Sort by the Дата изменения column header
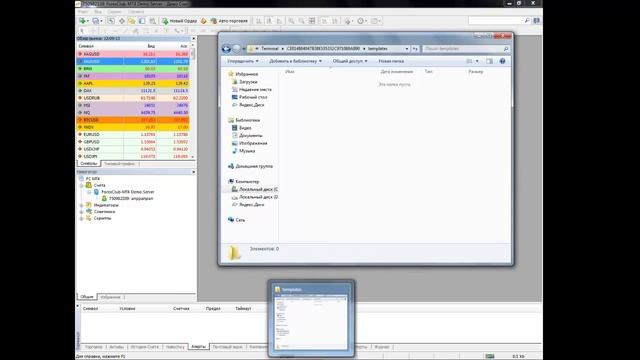The width and height of the screenshot is (640, 360). (396, 71)
